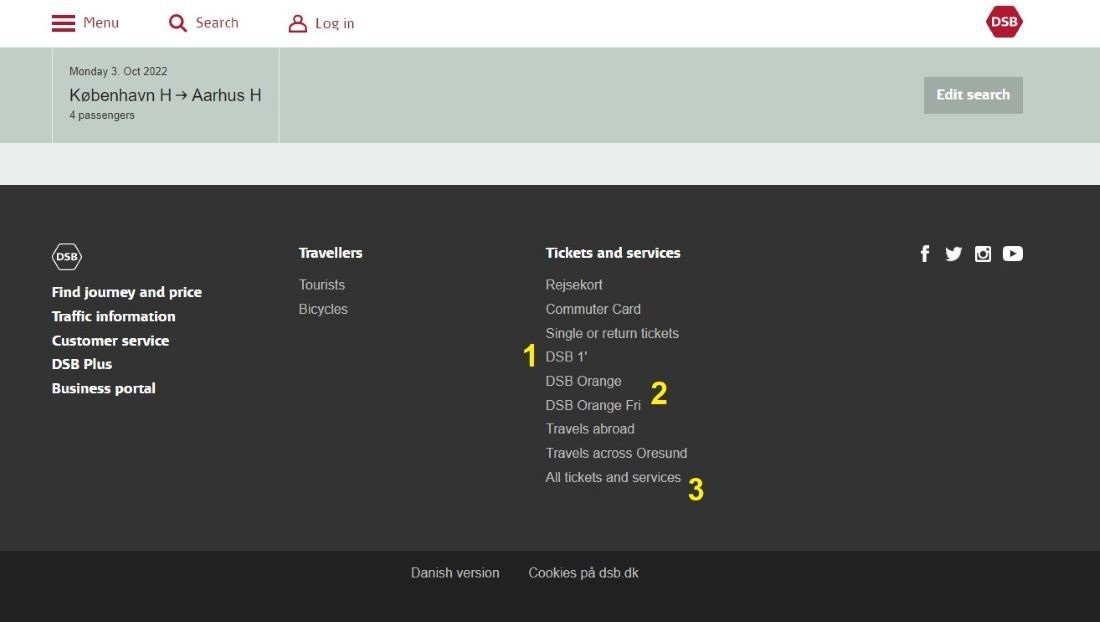Open the Business portal

pos(103,388)
